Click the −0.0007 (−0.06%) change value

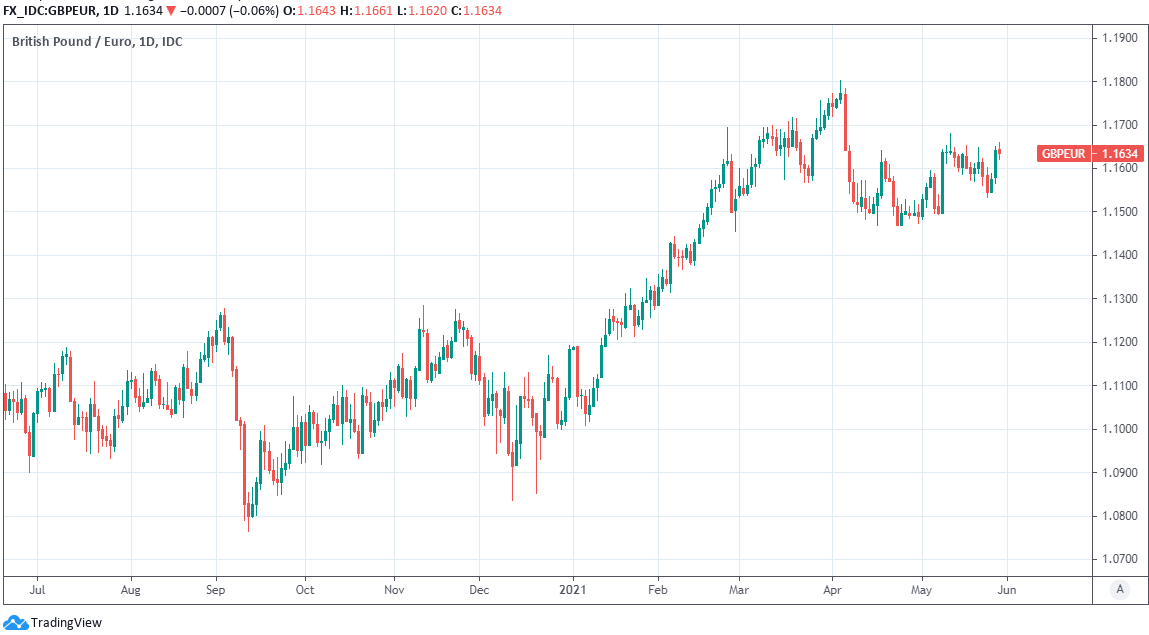click(228, 11)
